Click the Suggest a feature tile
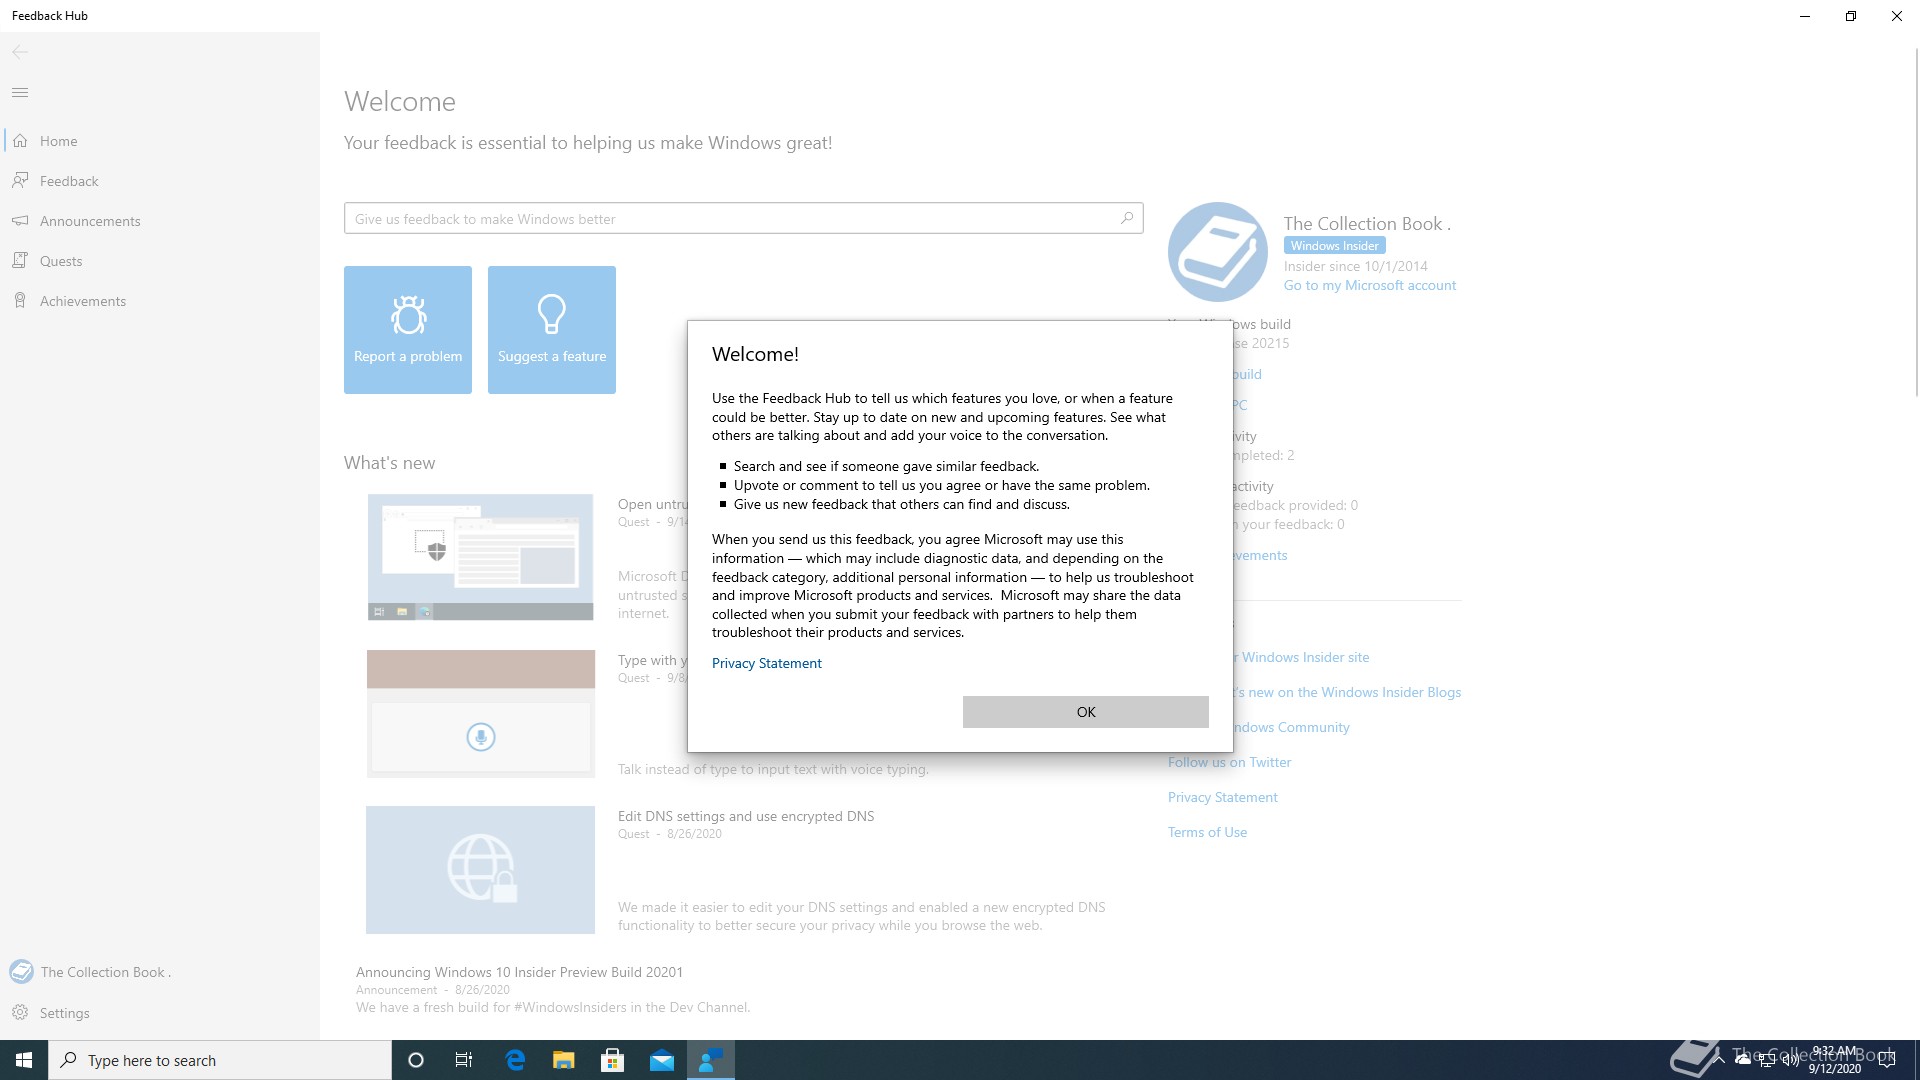 552,330
